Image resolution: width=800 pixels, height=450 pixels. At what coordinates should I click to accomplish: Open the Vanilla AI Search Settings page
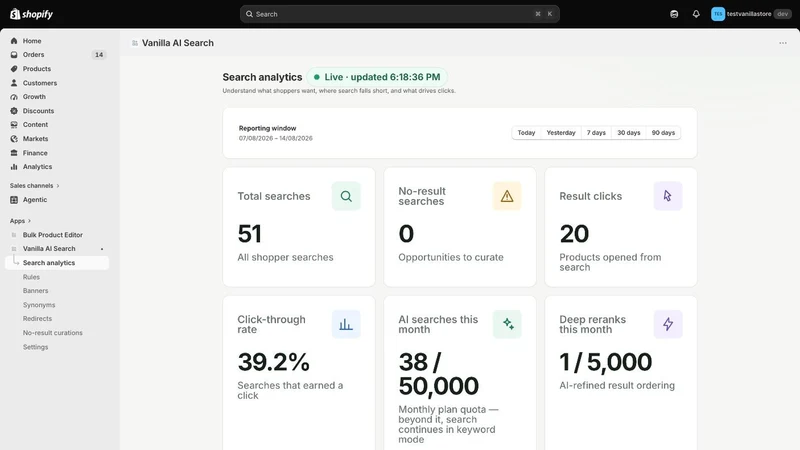coord(35,347)
